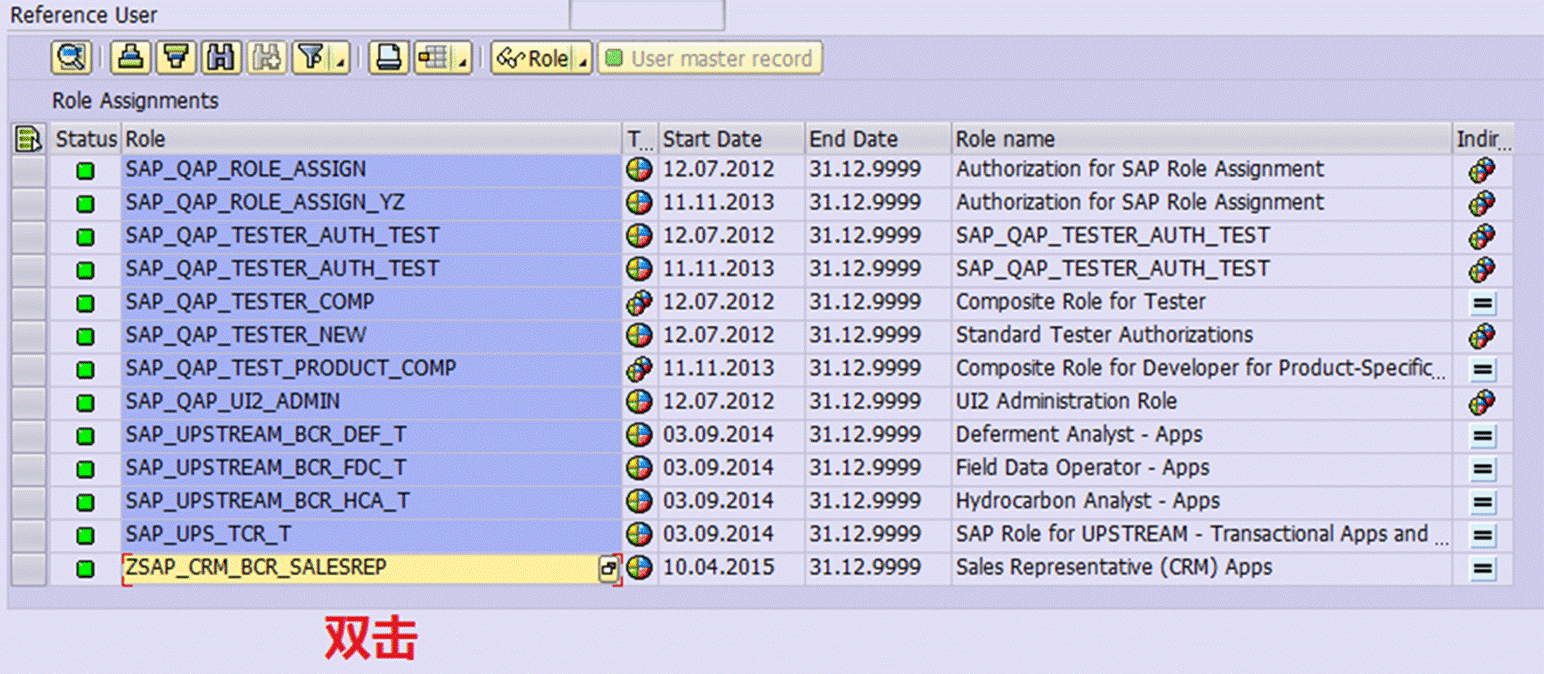1544x674 pixels.
Task: Toggle the row selector for SAP_QAP_ROLE_ASSIGN
Action: pyautogui.click(x=29, y=170)
